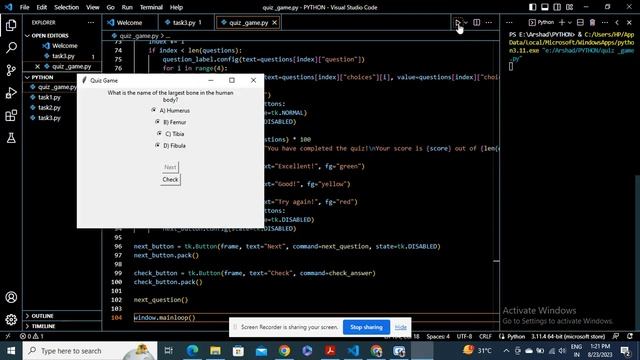
Task: Open Microsoft Edge from taskbar
Action: (192, 351)
